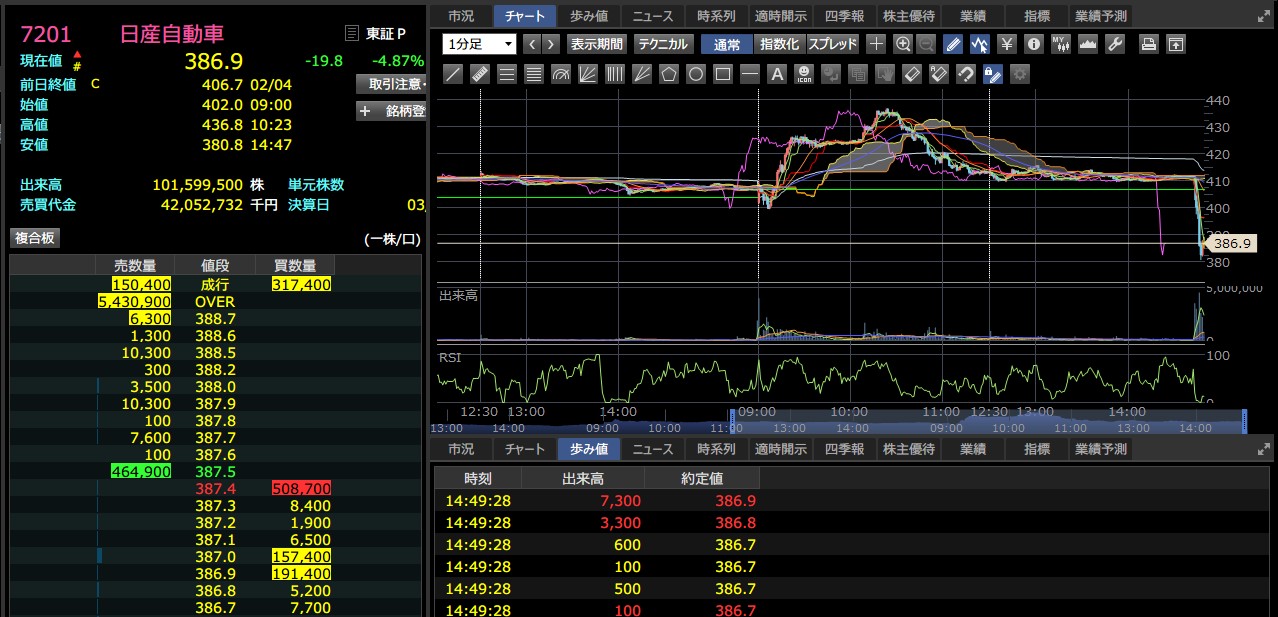The width and height of the screenshot is (1278, 617).
Task: Click the 時刻 column header
Action: [478, 477]
